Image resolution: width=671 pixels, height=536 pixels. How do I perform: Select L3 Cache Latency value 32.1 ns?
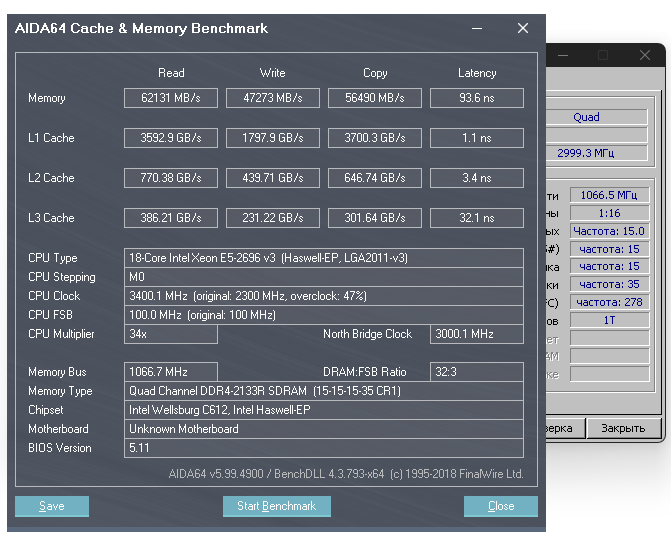(477, 218)
